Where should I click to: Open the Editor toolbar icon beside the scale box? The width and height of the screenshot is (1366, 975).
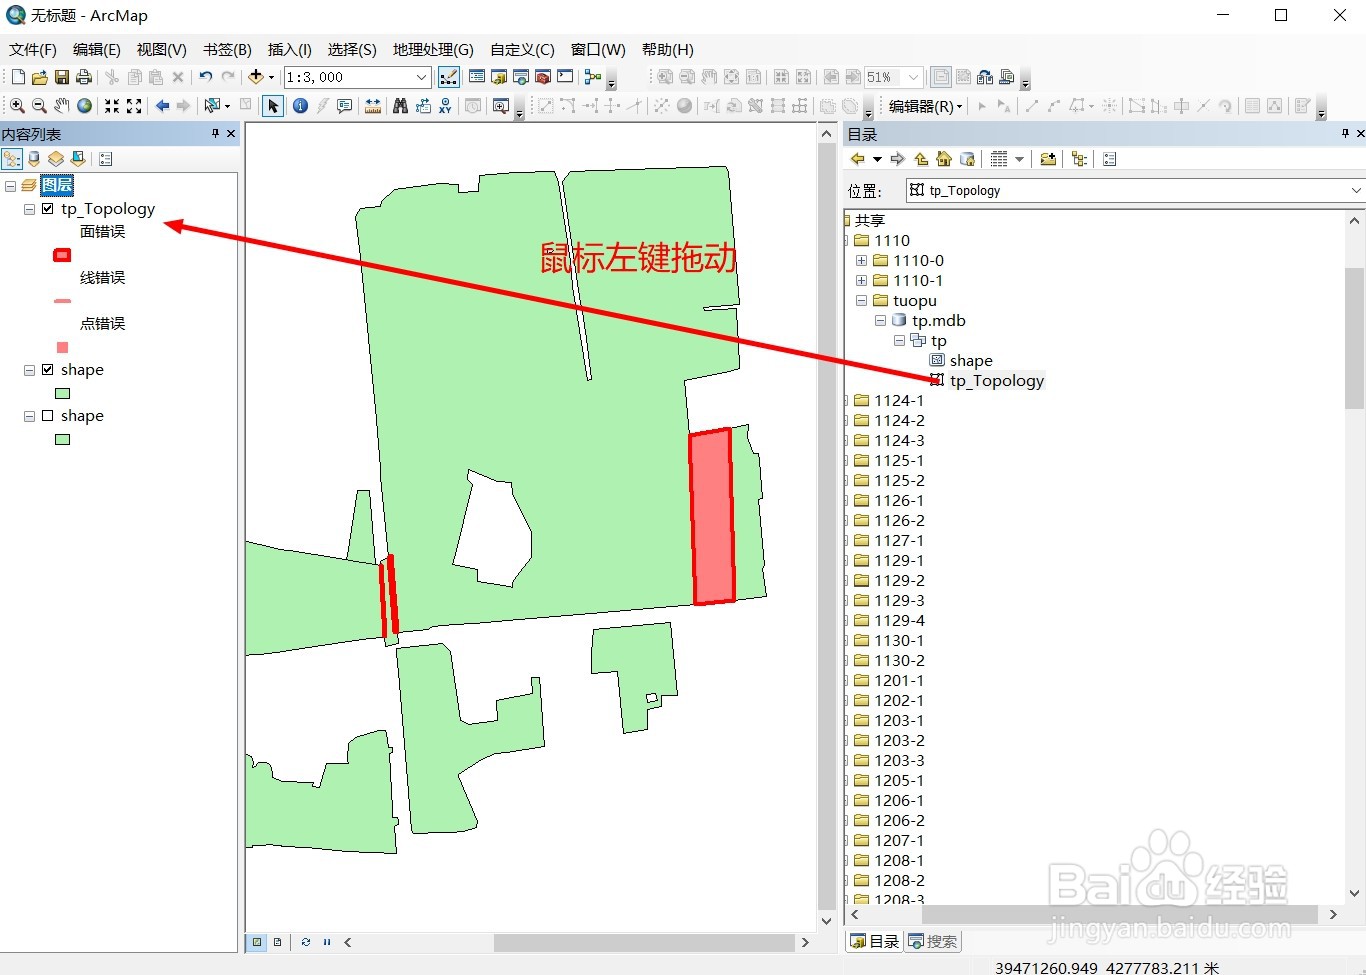click(x=449, y=77)
